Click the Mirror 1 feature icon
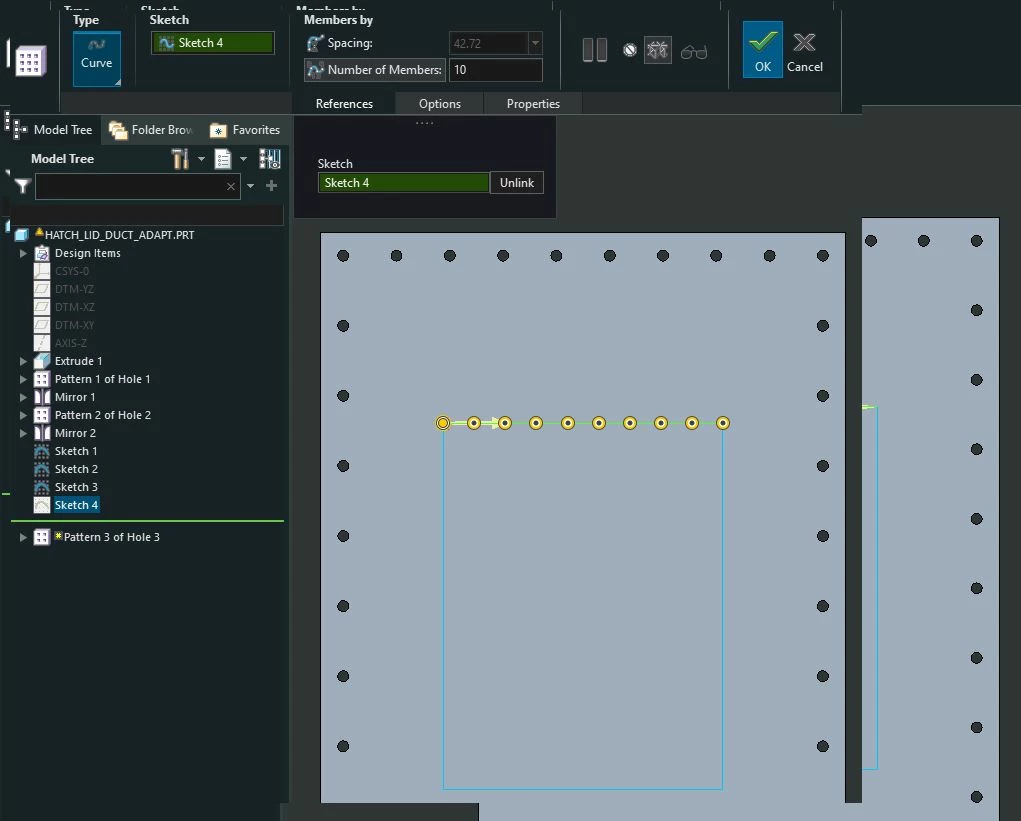This screenshot has height=821, width=1021. click(x=42, y=397)
